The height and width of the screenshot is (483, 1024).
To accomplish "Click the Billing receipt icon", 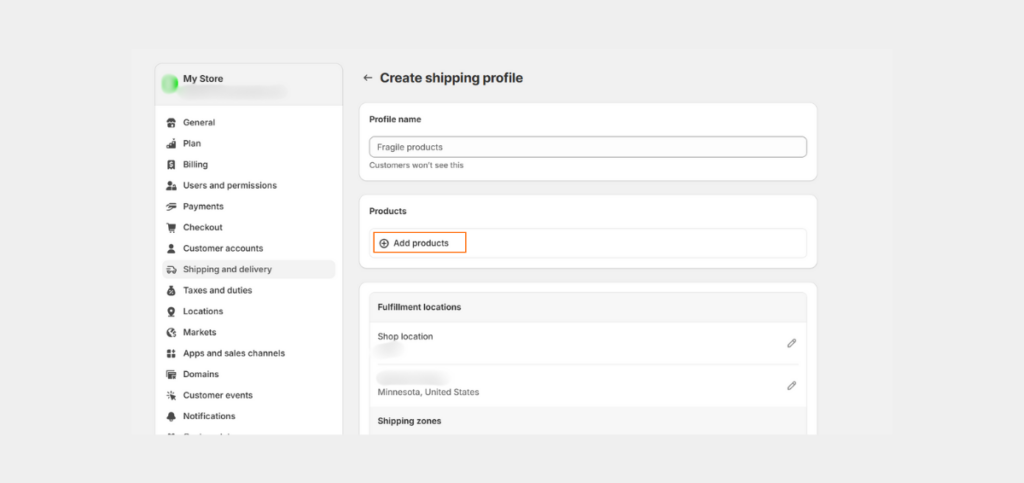I will 171,164.
